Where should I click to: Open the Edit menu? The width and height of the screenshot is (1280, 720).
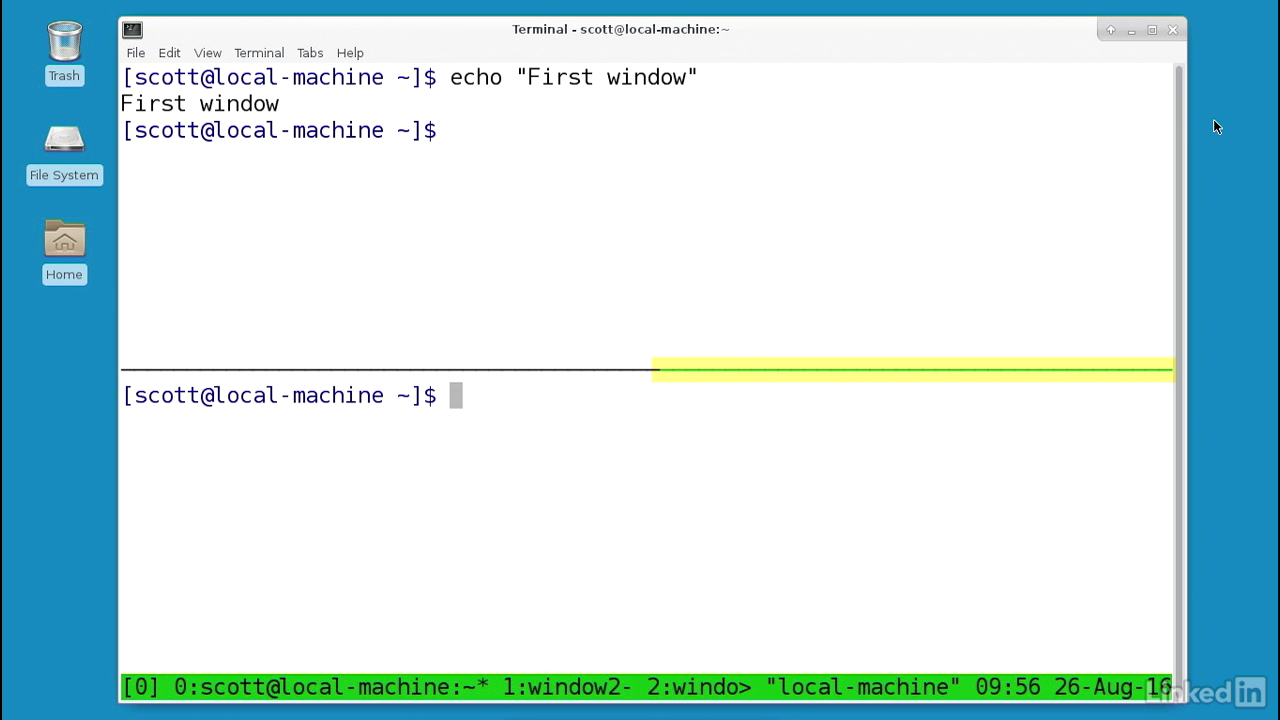[169, 53]
